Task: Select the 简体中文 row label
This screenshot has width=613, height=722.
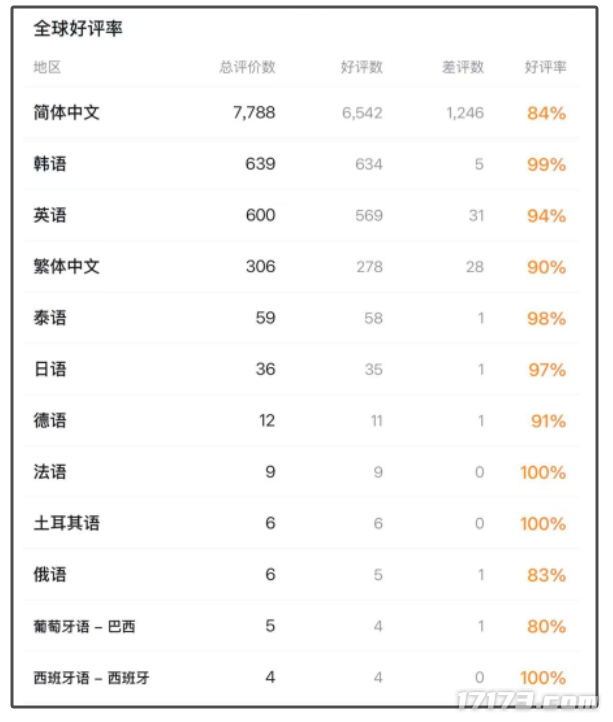Action: click(66, 113)
